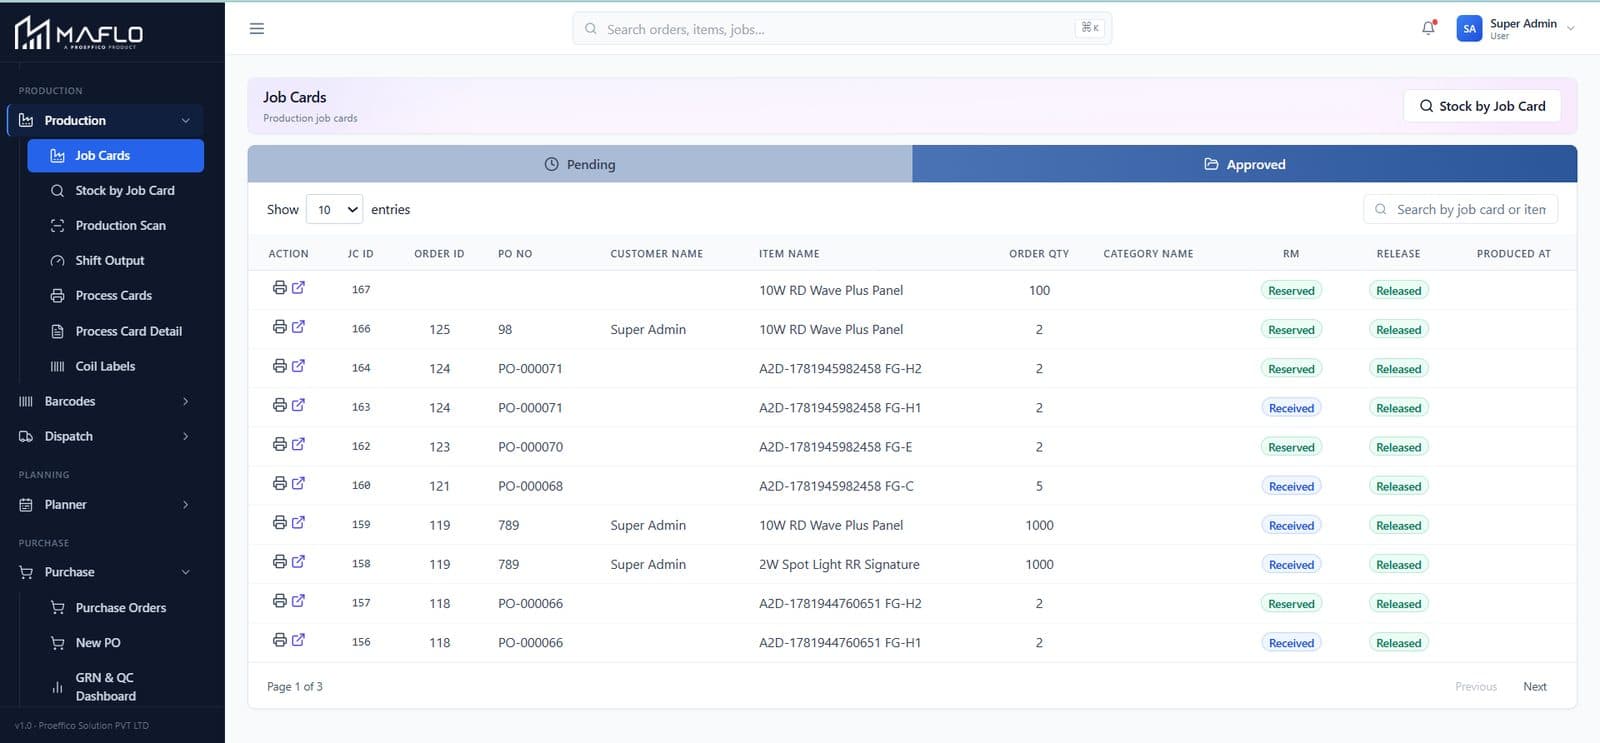Toggle sidebar with hamburger menu icon
Viewport: 1600px width, 743px height.
(x=257, y=29)
